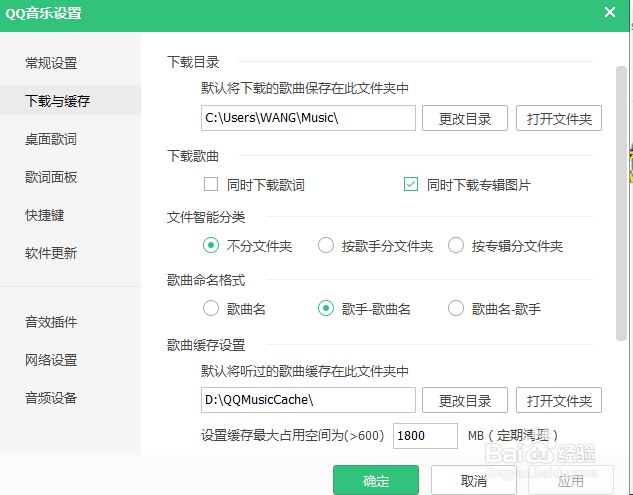Select 按歌手分文件夹 radio option

(326, 245)
